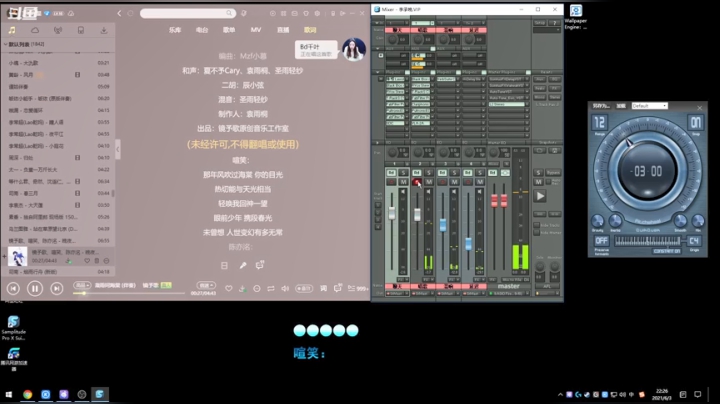This screenshot has height=404, width=720.
Task: Open the Windows Start menu
Action: (x=8, y=394)
